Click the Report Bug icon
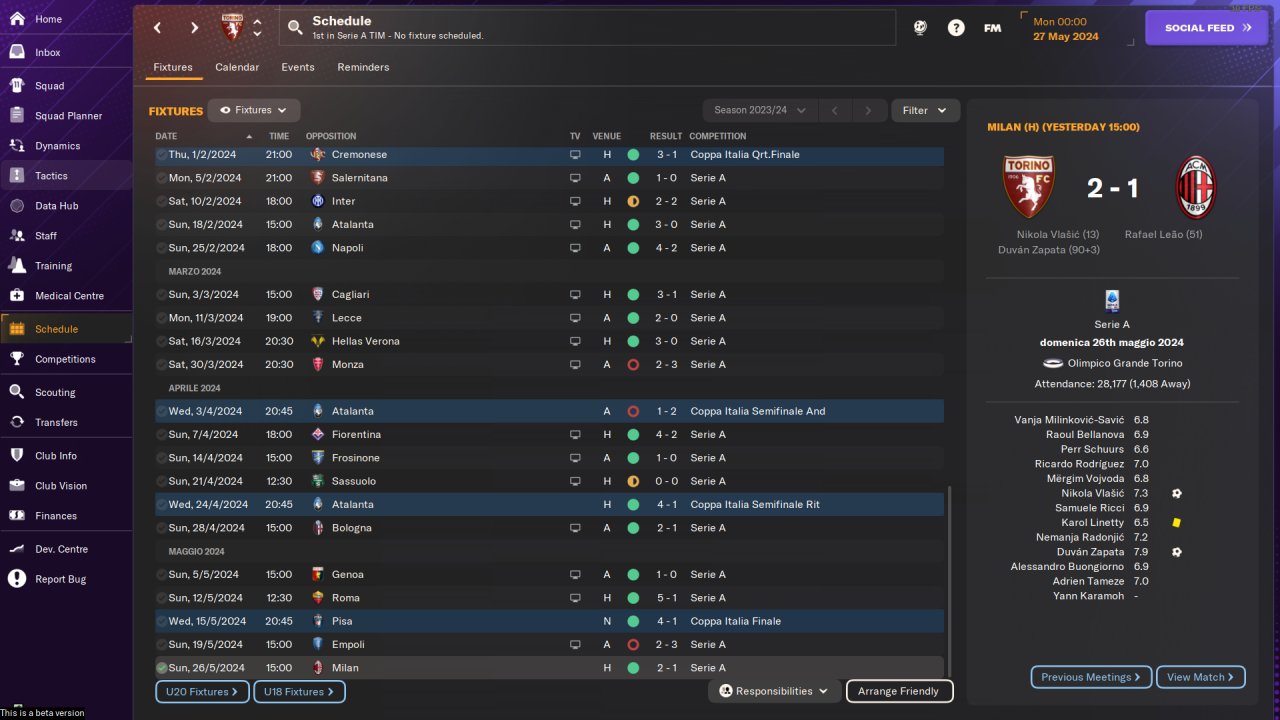Image resolution: width=1280 pixels, height=720 pixels. [x=17, y=578]
